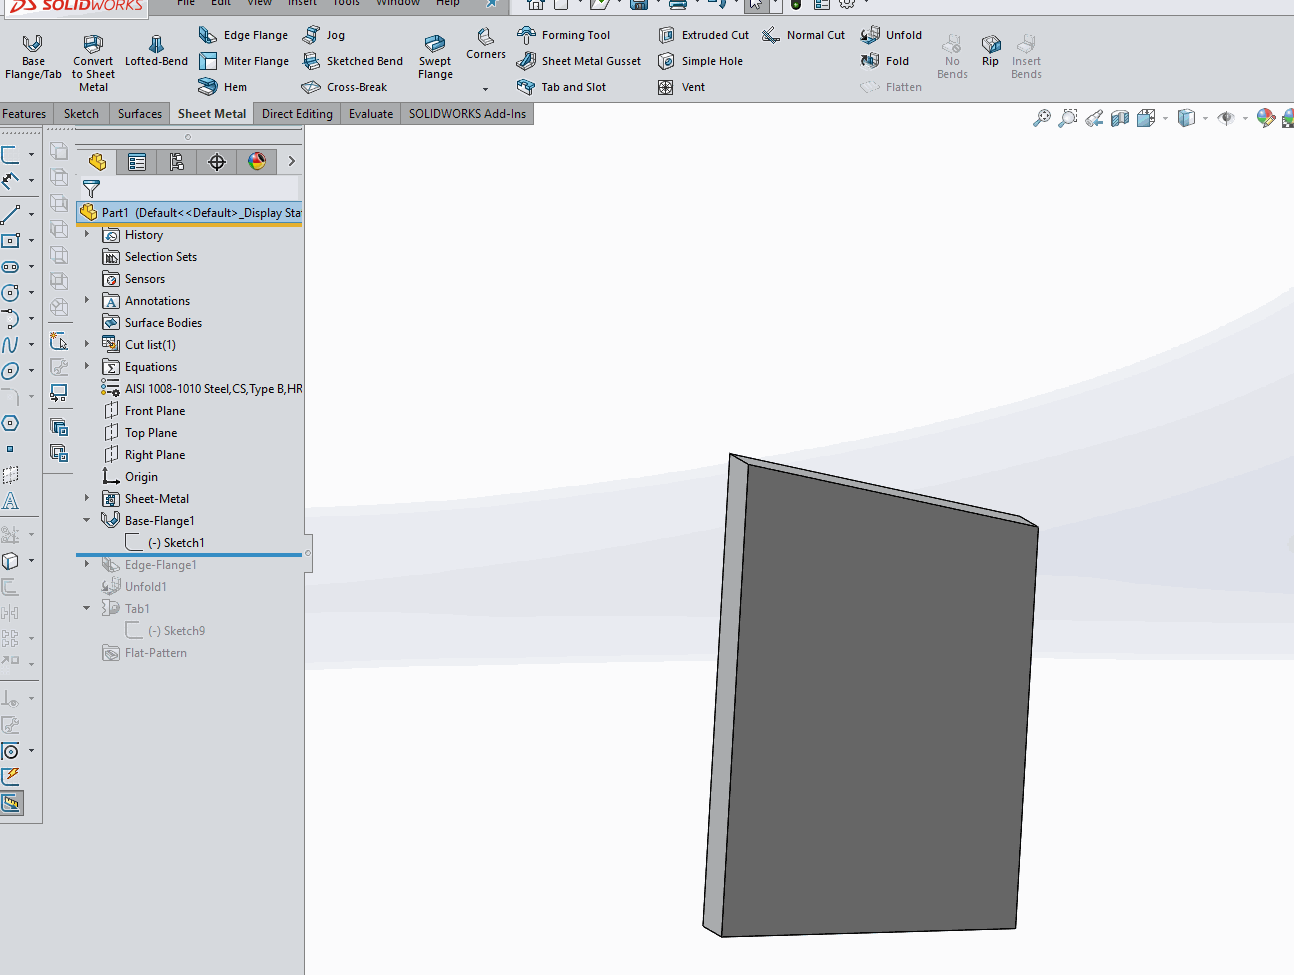Select Right Plane in feature tree
The height and width of the screenshot is (975, 1294).
pos(144,455)
